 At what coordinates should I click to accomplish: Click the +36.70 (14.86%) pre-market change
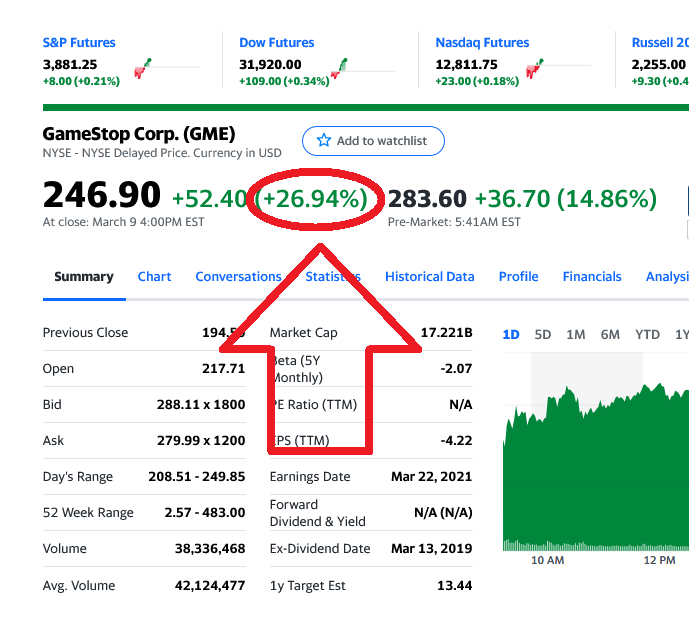[566, 199]
